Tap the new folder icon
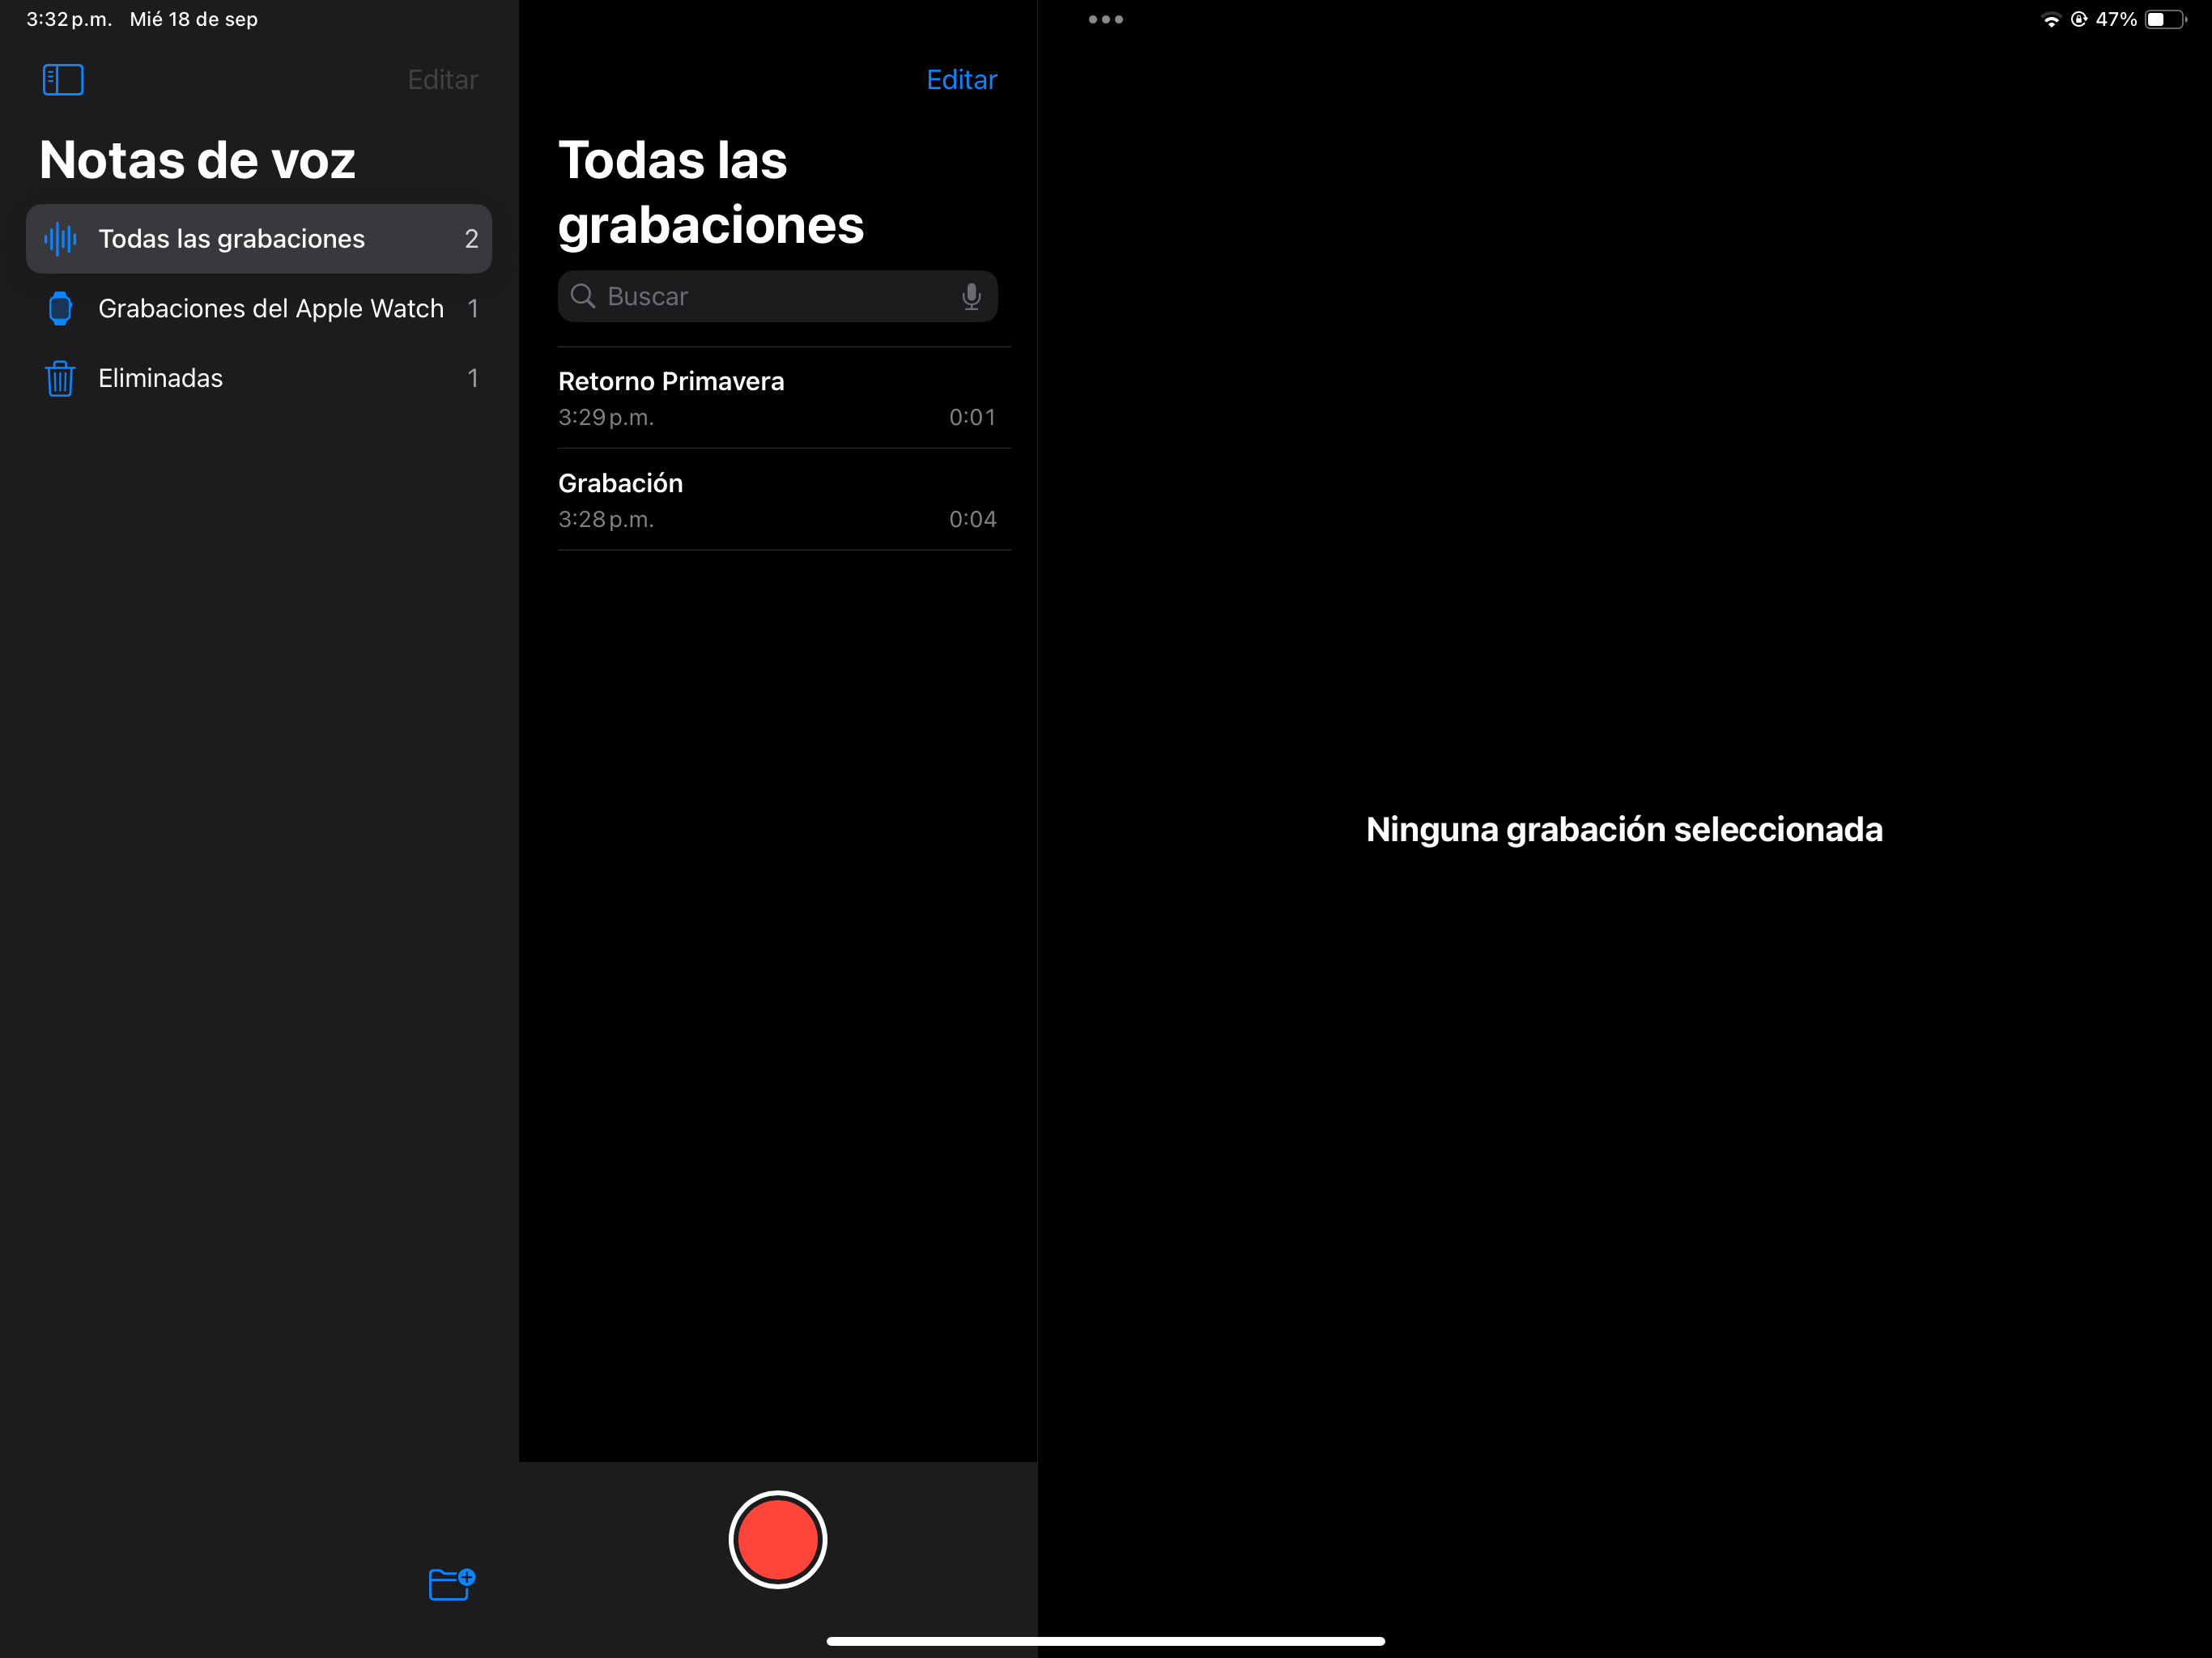This screenshot has height=1658, width=2212. tap(451, 1584)
